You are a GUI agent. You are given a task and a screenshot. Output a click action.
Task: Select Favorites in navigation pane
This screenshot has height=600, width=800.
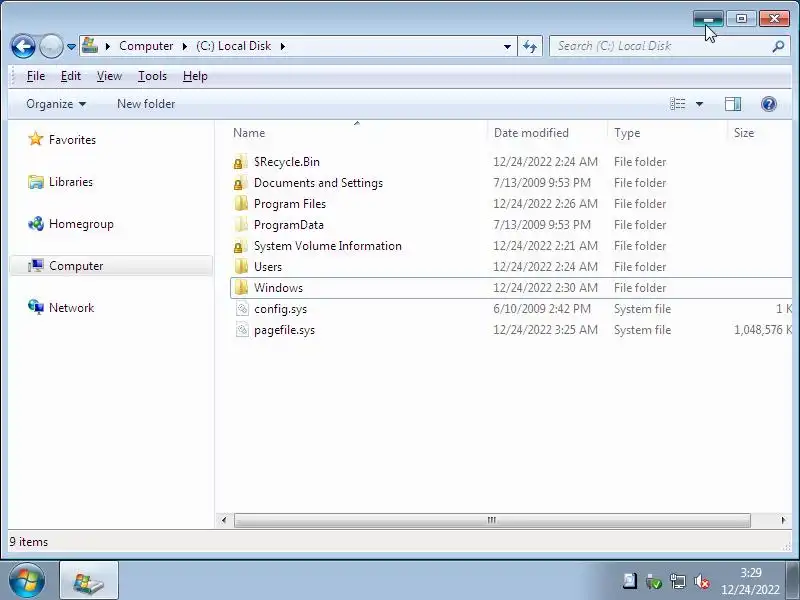(72, 139)
